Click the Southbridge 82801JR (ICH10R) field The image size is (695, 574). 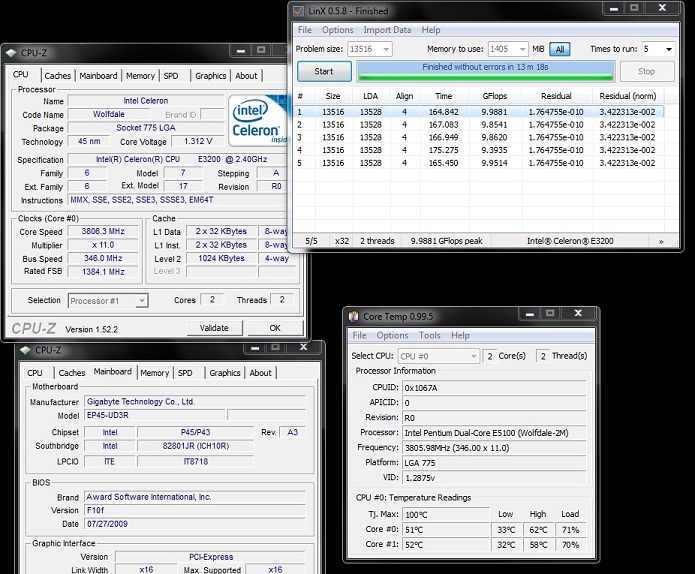pos(196,446)
